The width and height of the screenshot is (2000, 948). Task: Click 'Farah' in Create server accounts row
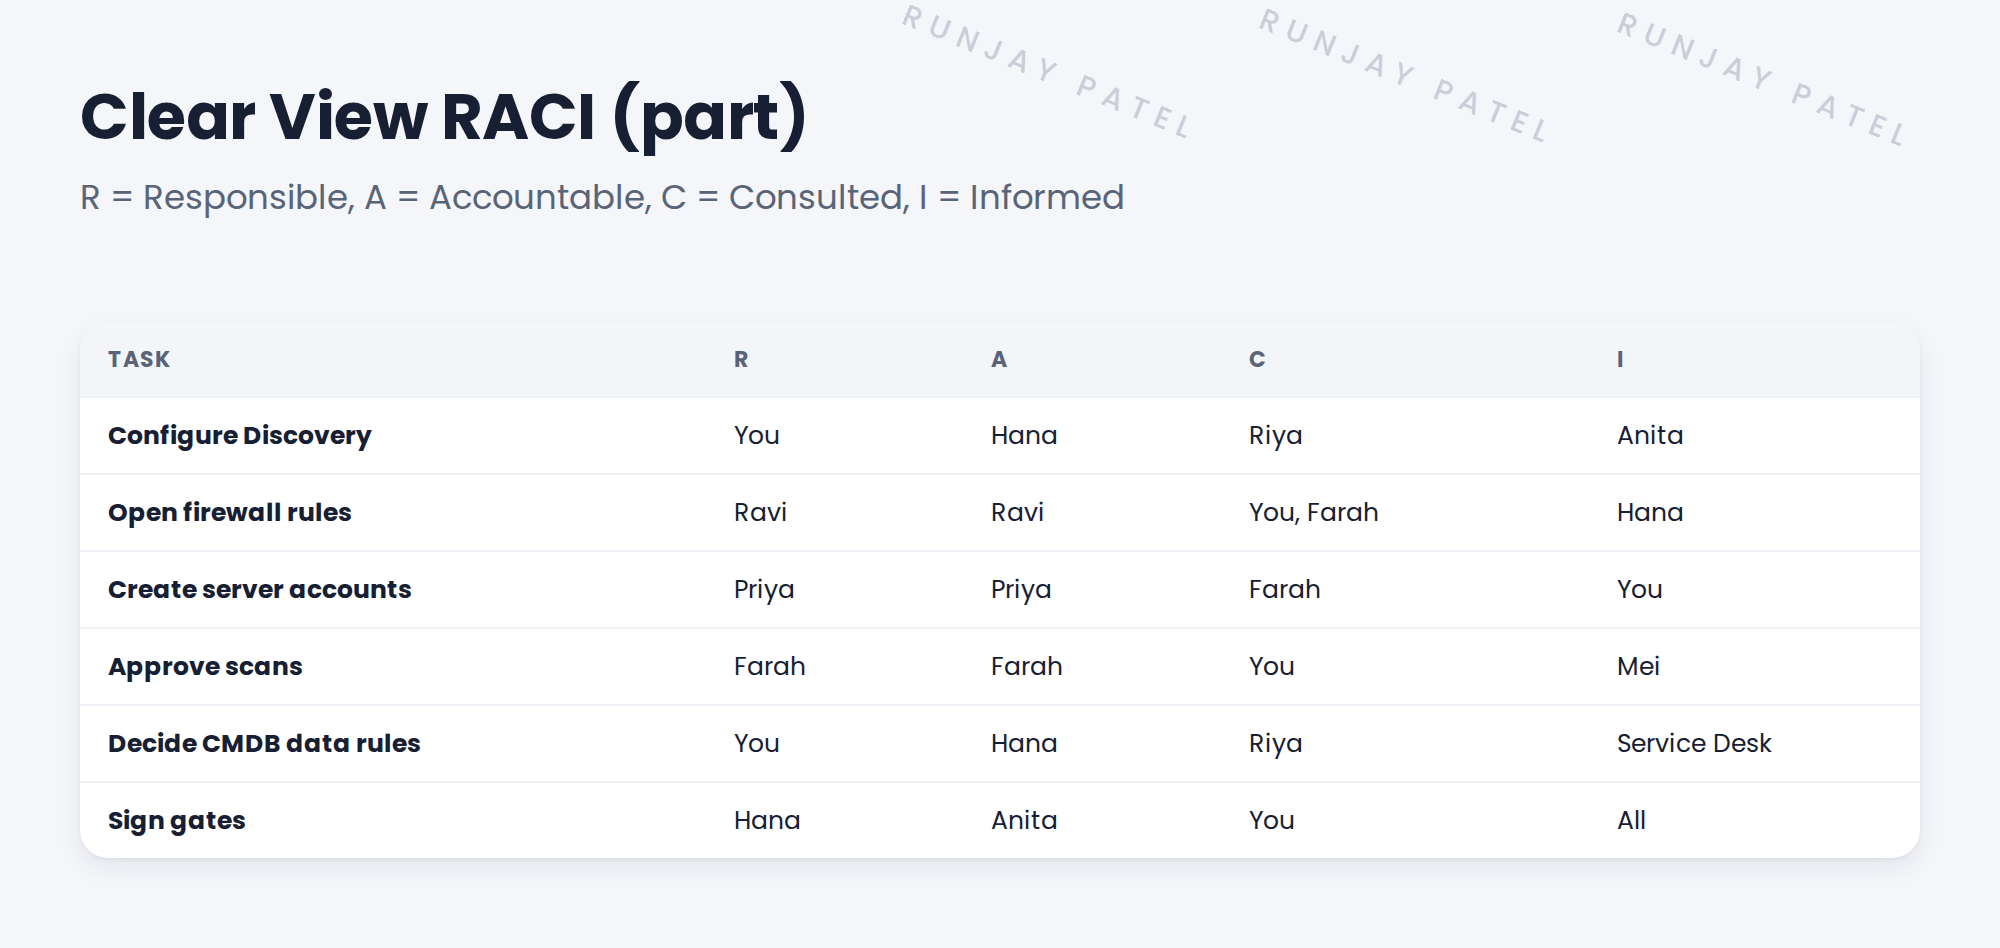[x=1285, y=589]
